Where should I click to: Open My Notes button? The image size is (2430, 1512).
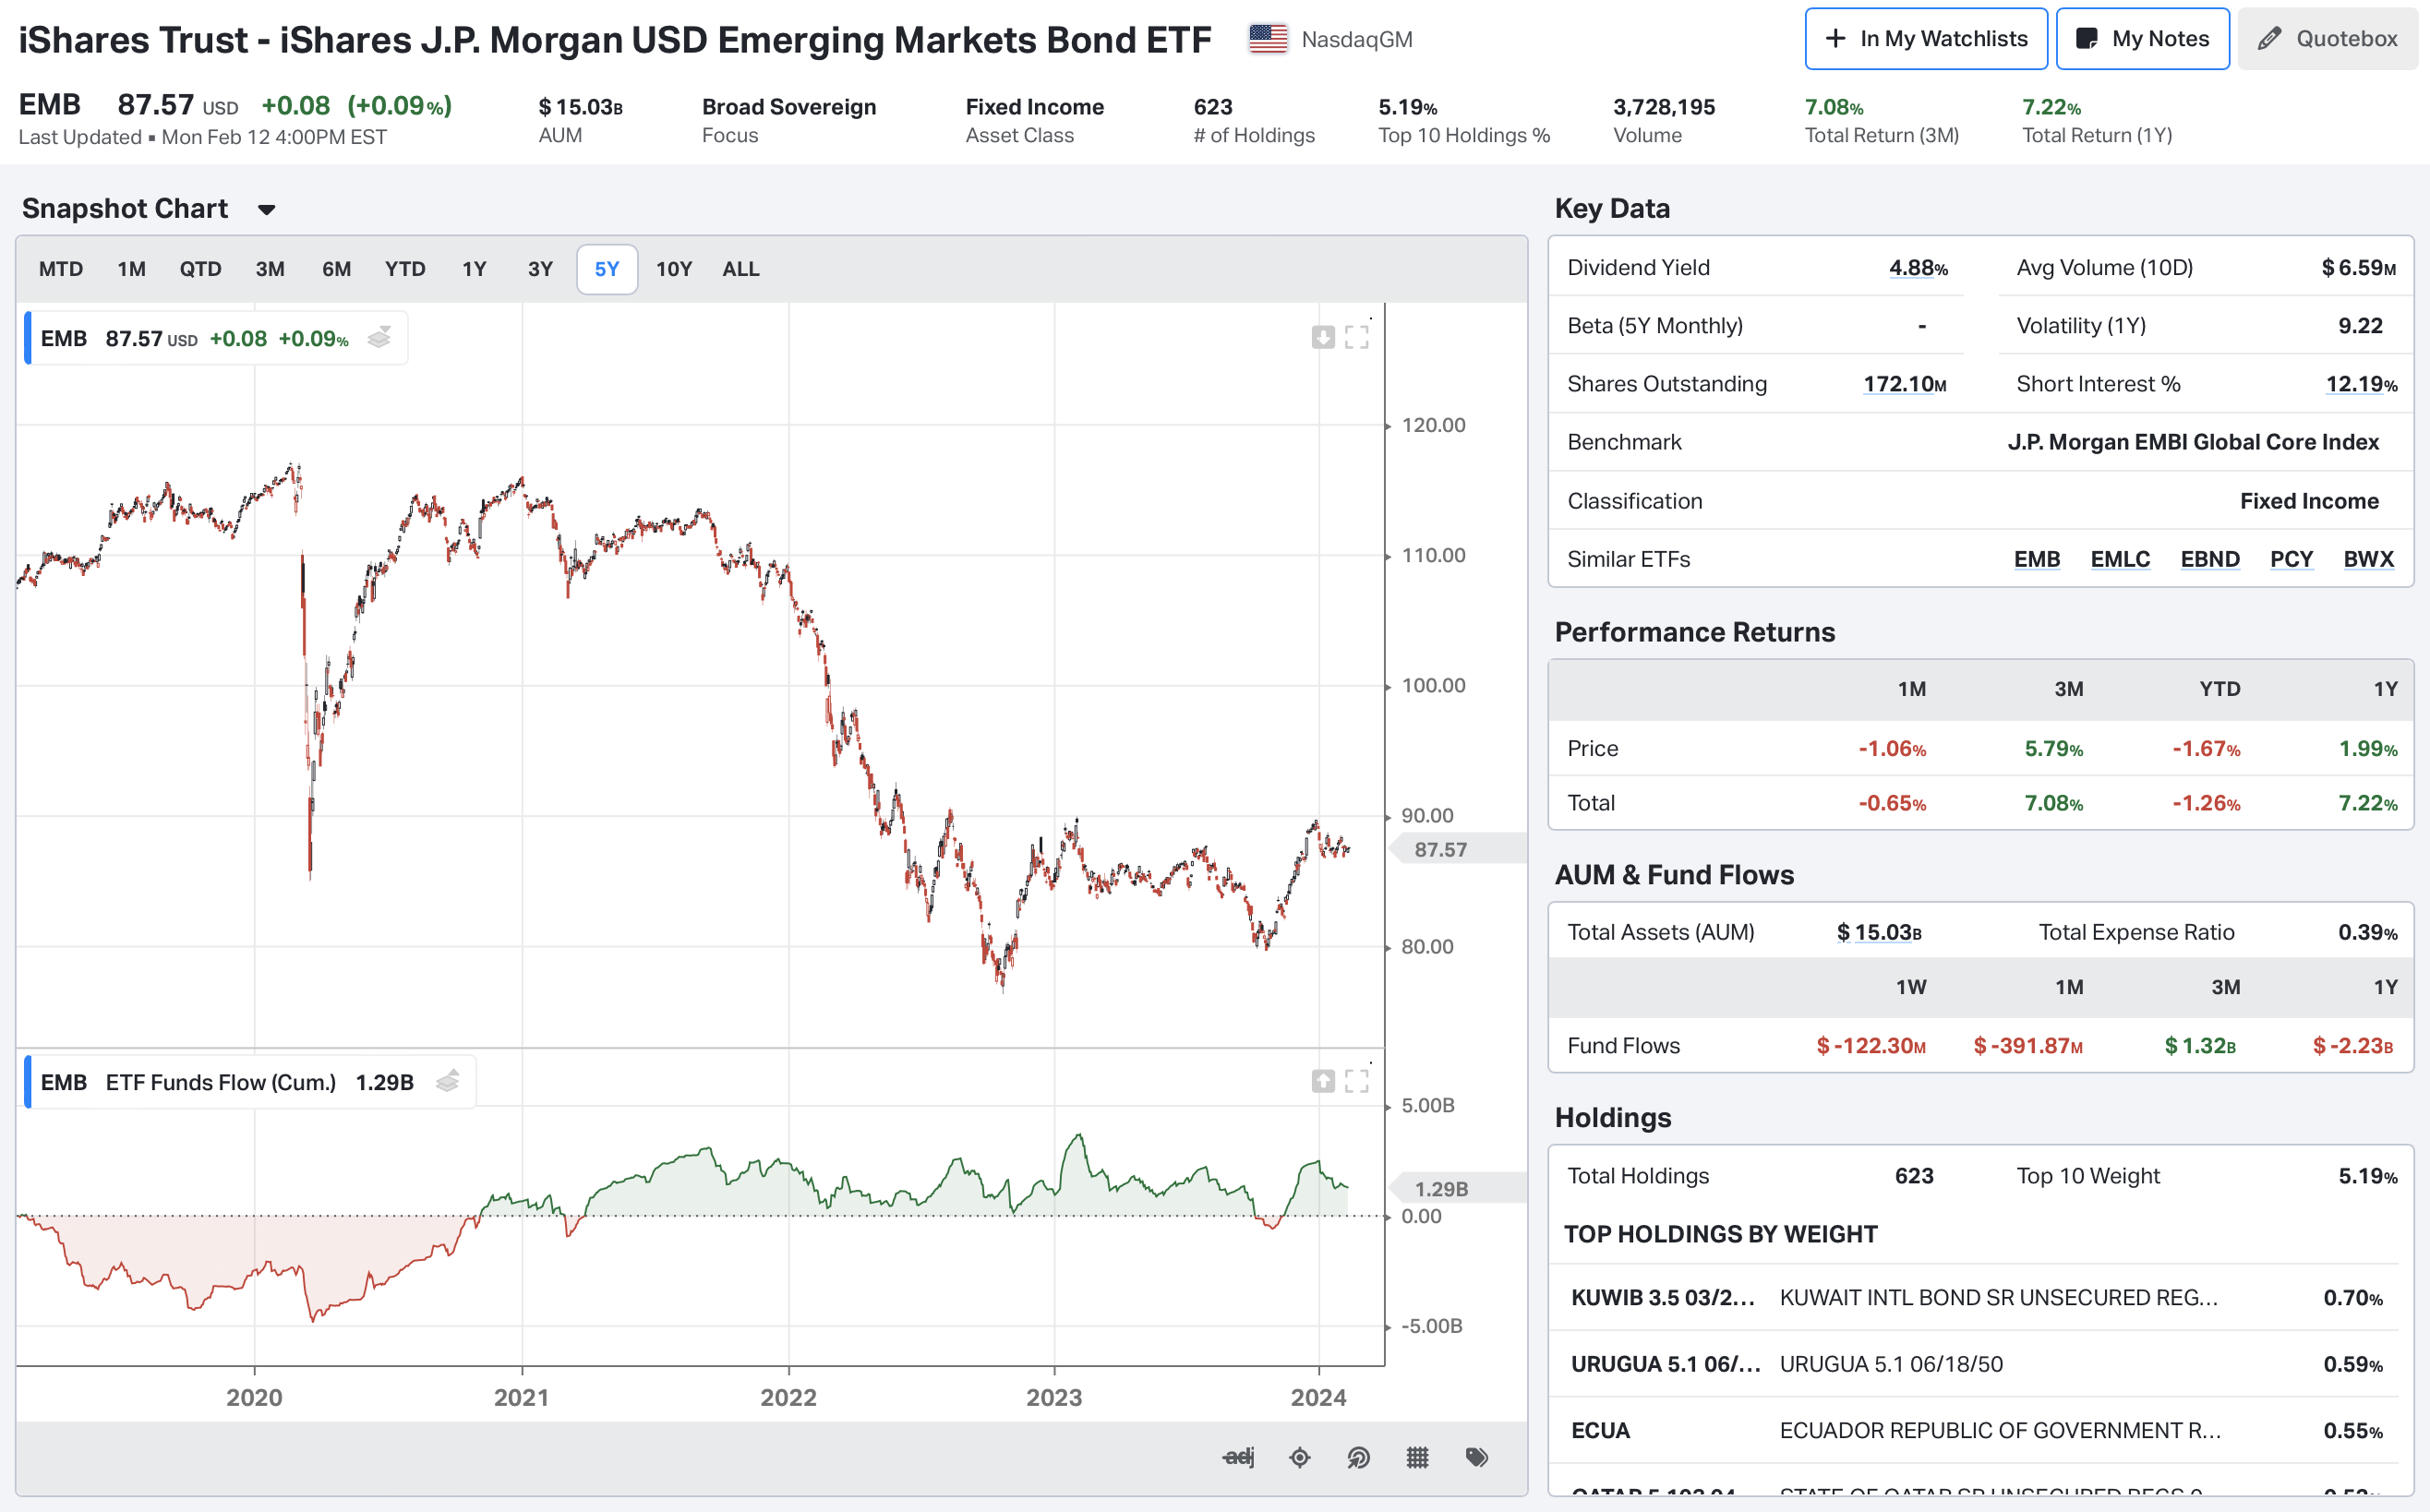pyautogui.click(x=2143, y=39)
